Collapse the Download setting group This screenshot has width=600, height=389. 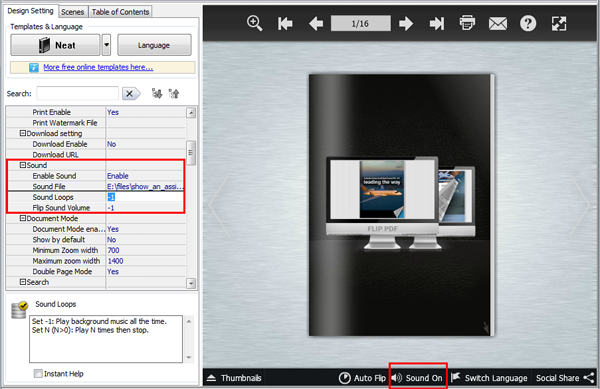[x=23, y=133]
